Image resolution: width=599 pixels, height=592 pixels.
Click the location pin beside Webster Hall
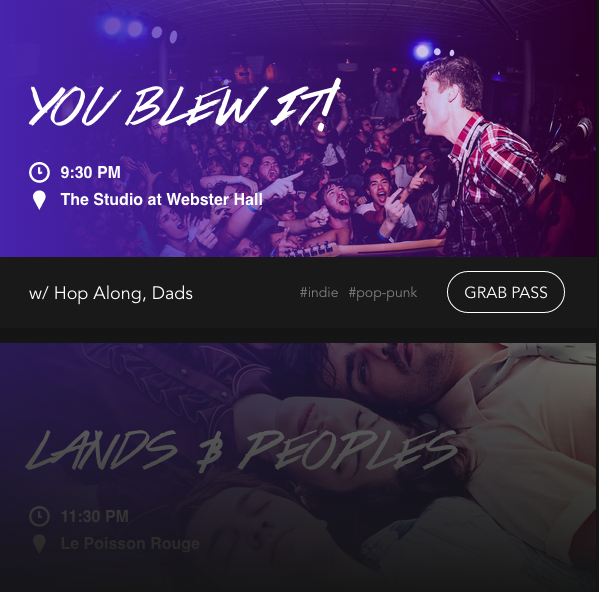tap(39, 200)
